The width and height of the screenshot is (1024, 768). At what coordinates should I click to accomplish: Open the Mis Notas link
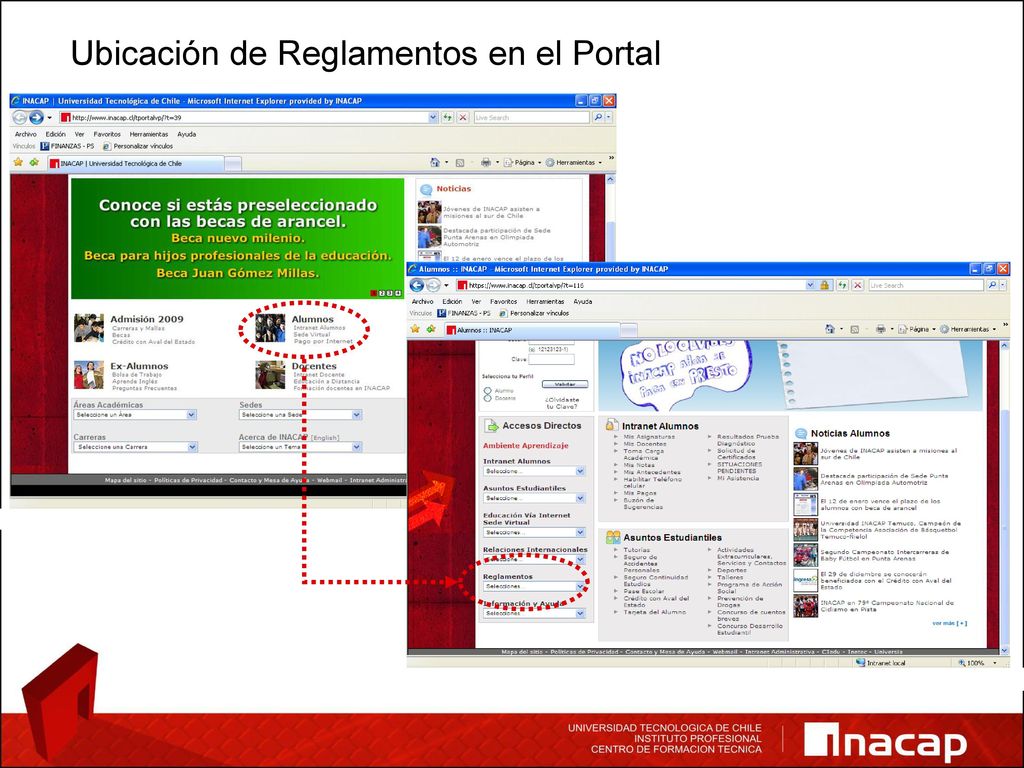point(639,465)
